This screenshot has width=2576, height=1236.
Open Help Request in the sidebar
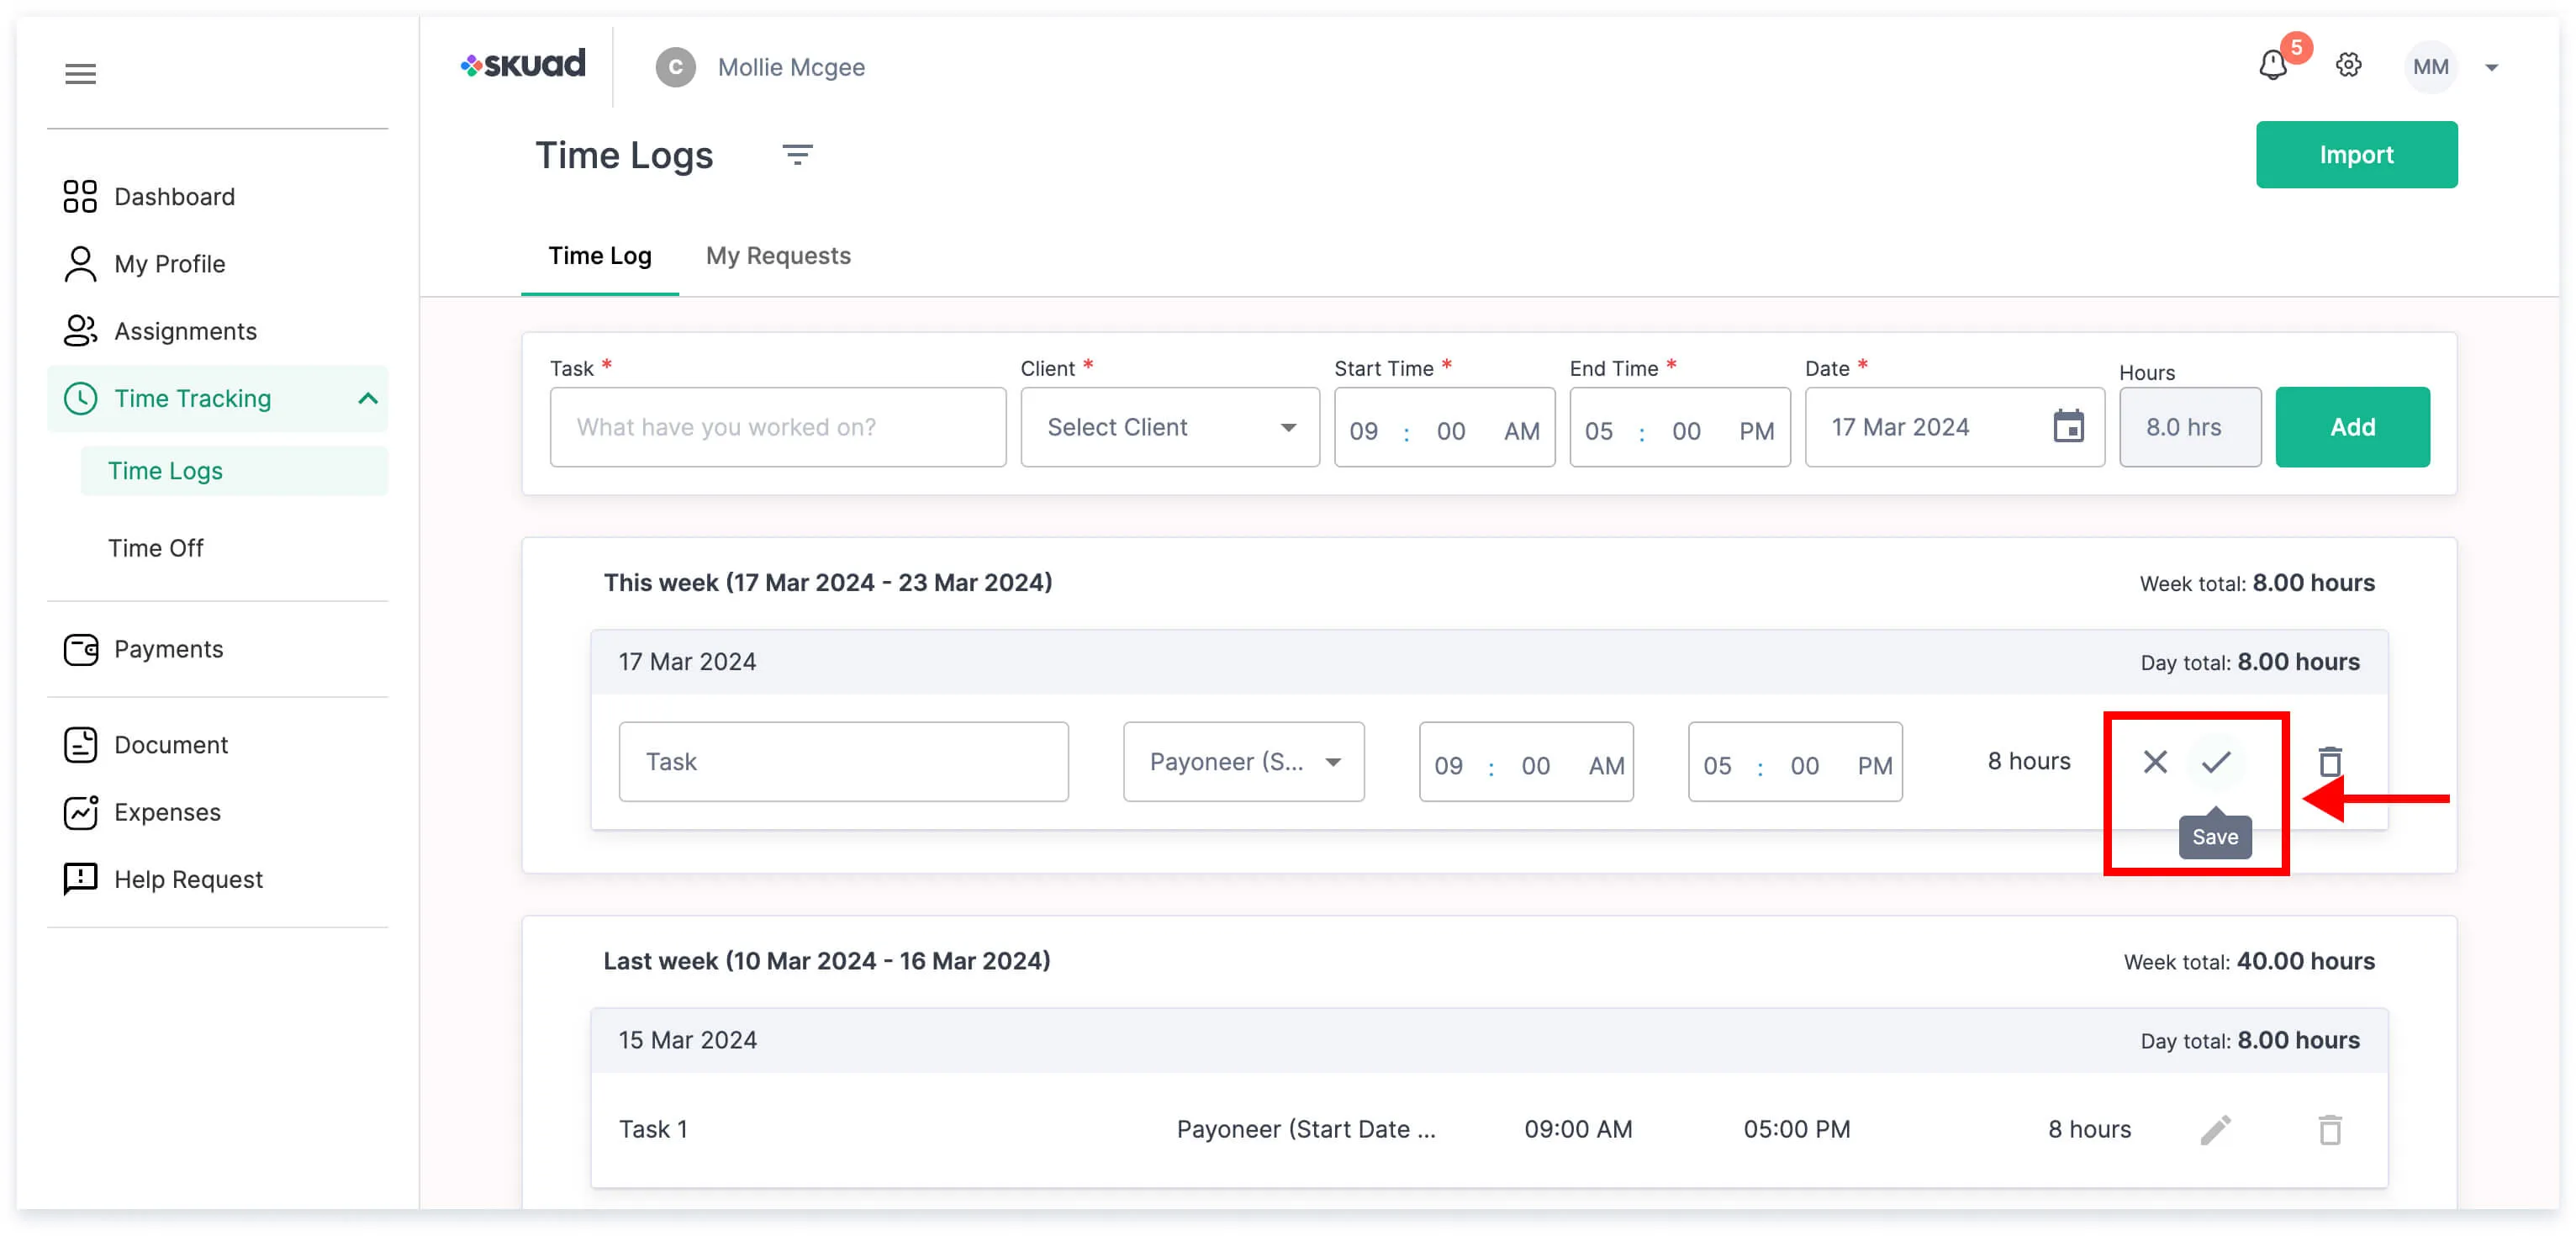[217, 879]
